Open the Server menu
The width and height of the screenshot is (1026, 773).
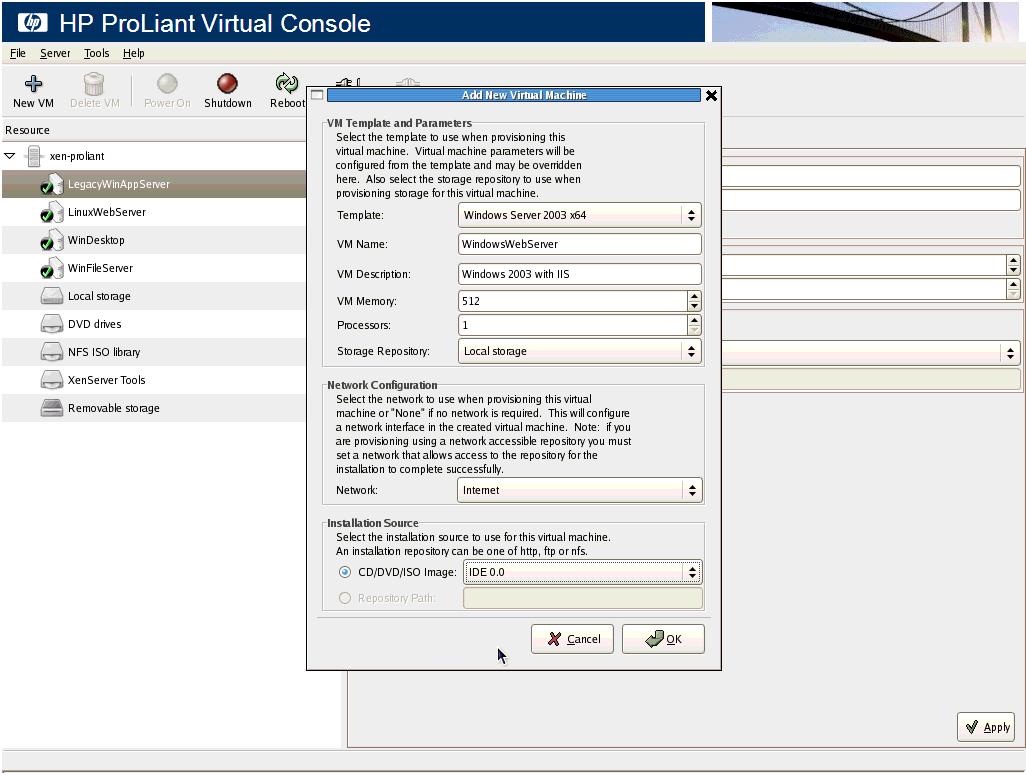55,53
